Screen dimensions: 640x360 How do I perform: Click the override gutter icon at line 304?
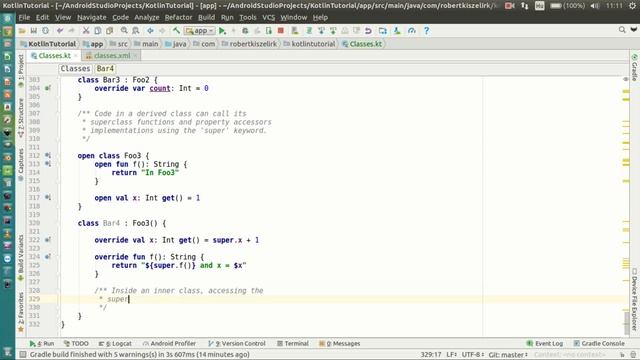click(48, 88)
